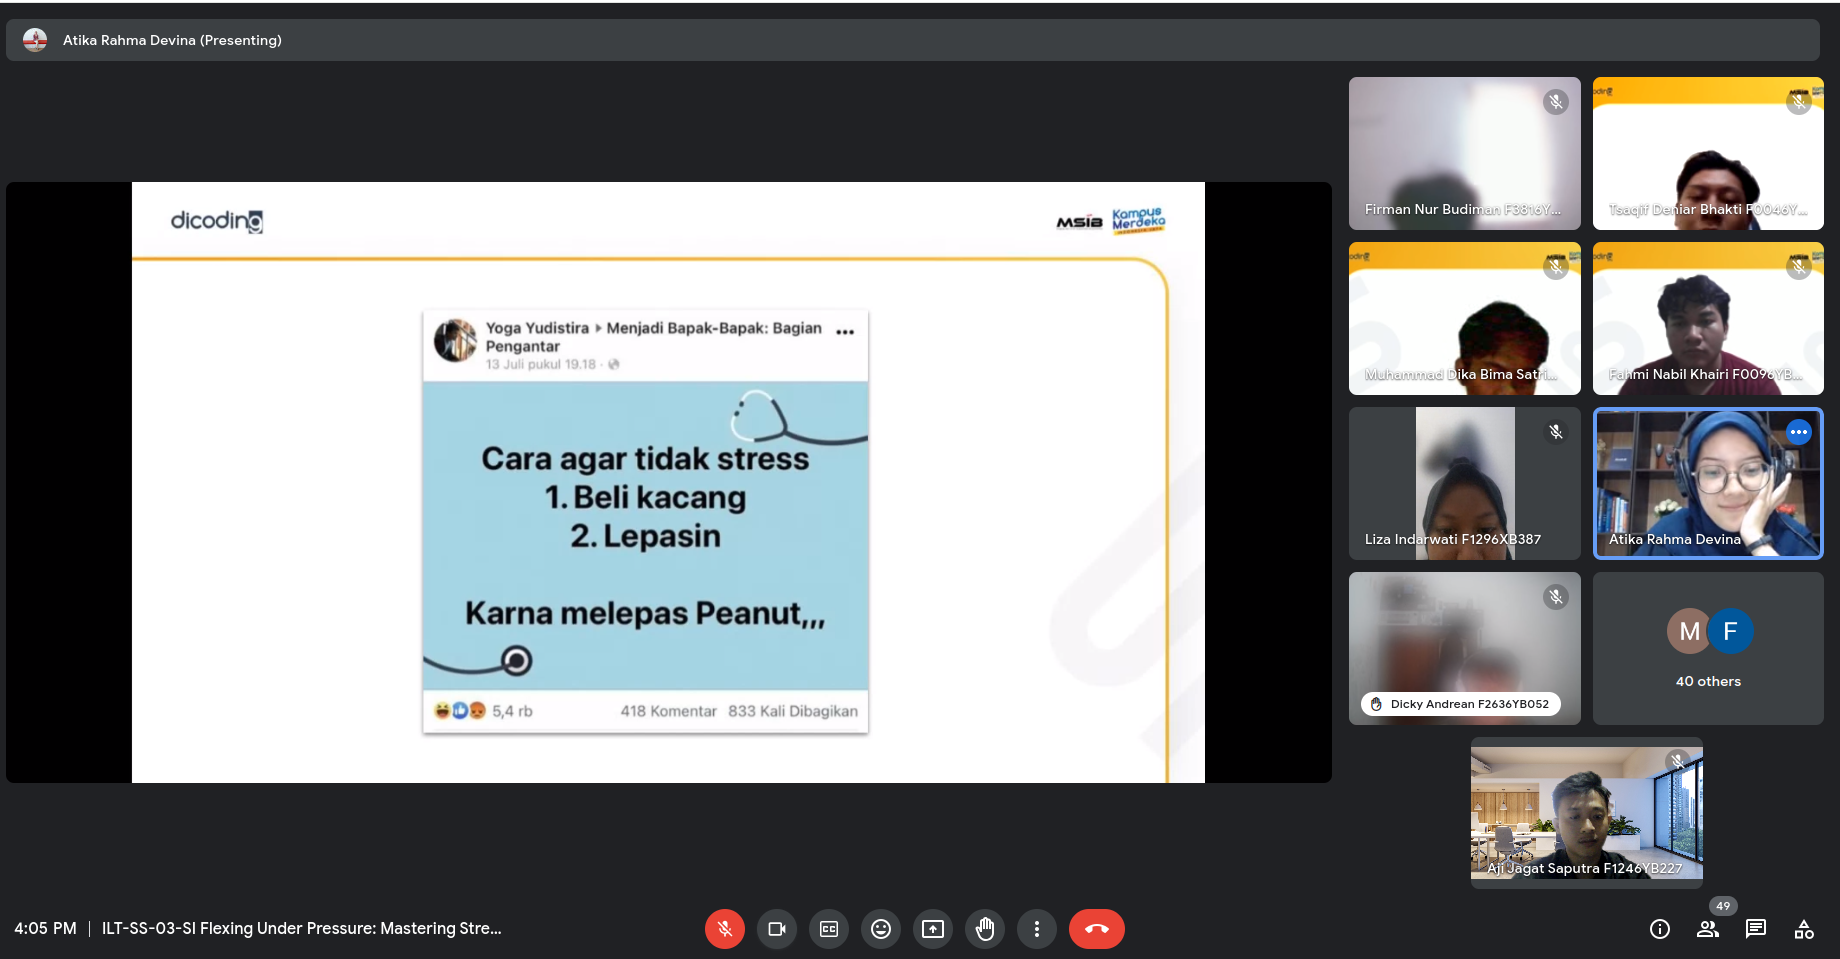Open the 40 others participants tile

(x=1708, y=648)
